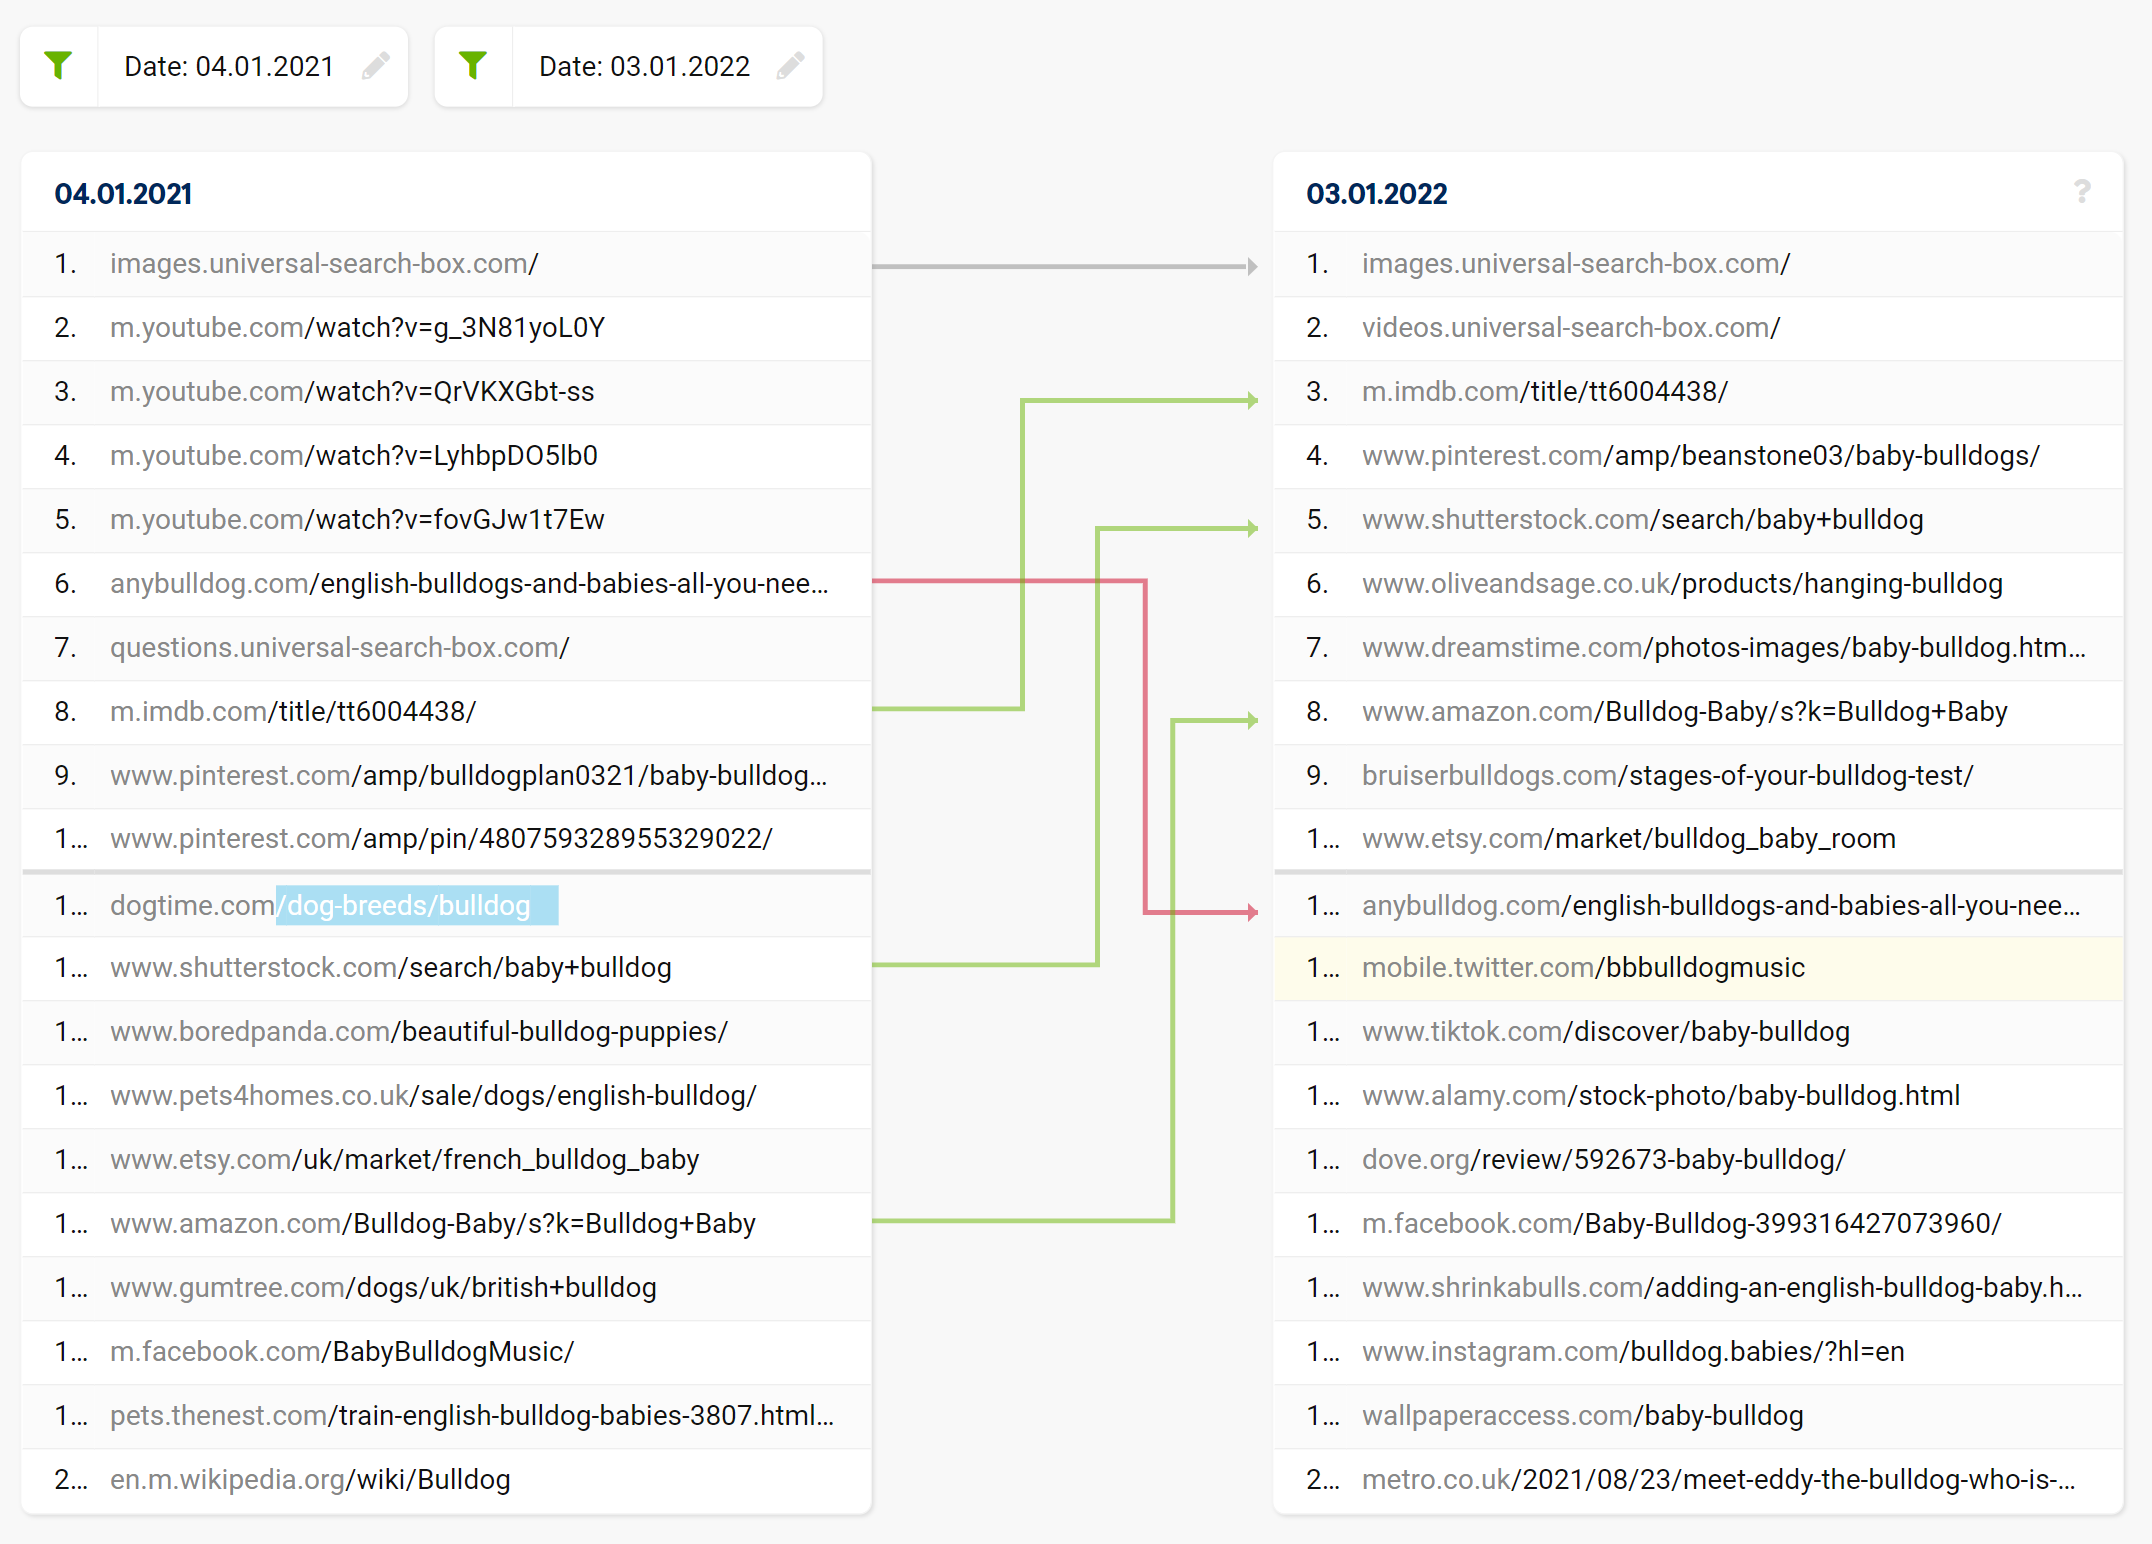
Task: Click amazon.com Bulldog-Baby result in the 03.01.2022 list
Action: click(x=1685, y=712)
